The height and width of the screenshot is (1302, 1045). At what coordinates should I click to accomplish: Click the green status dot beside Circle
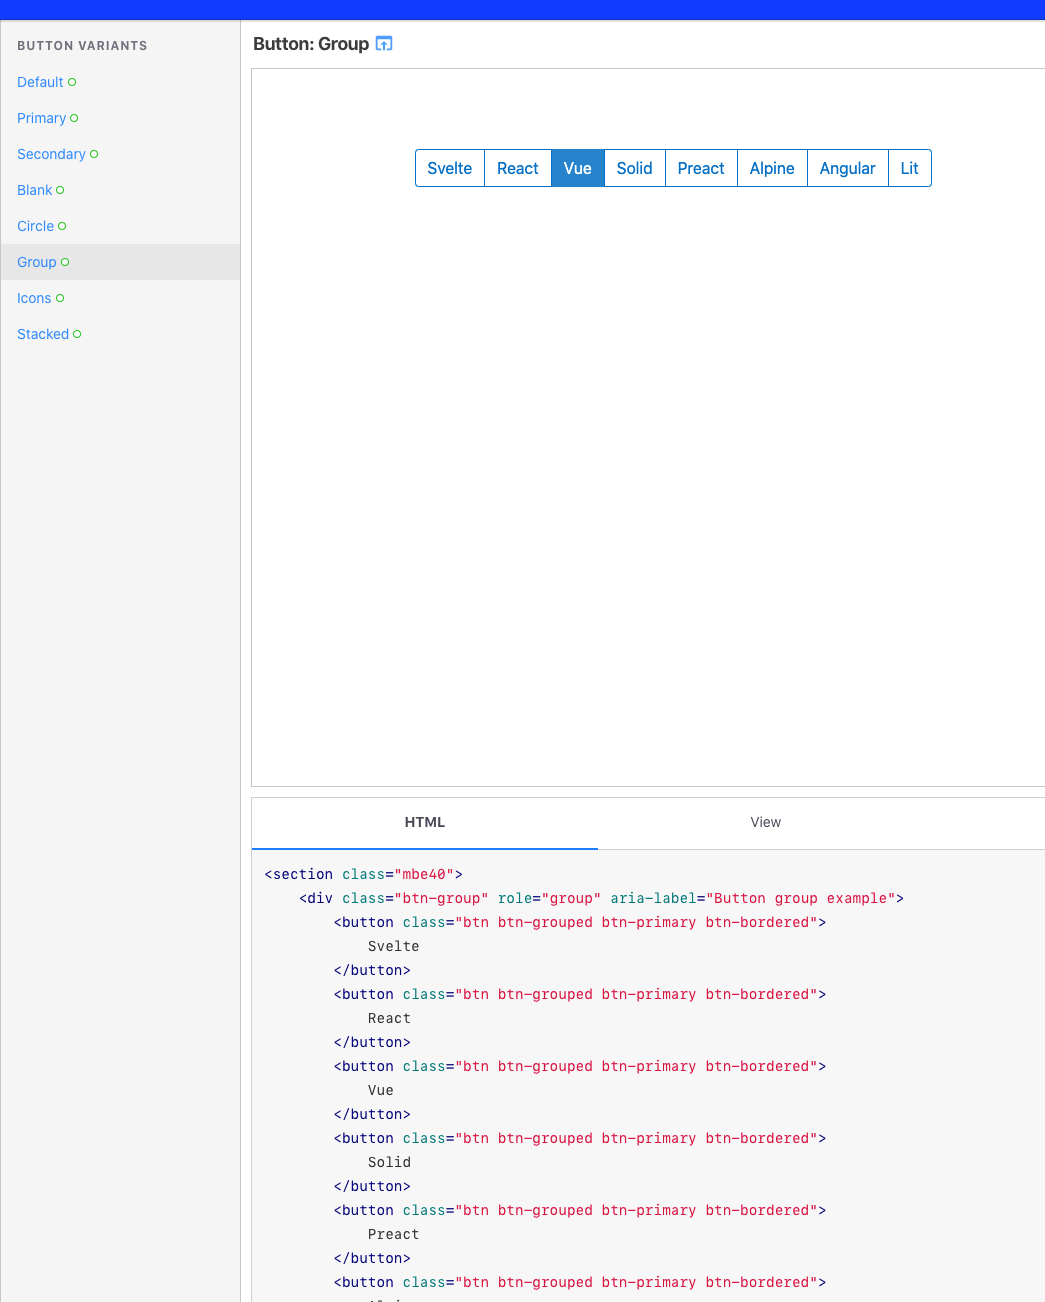63,226
